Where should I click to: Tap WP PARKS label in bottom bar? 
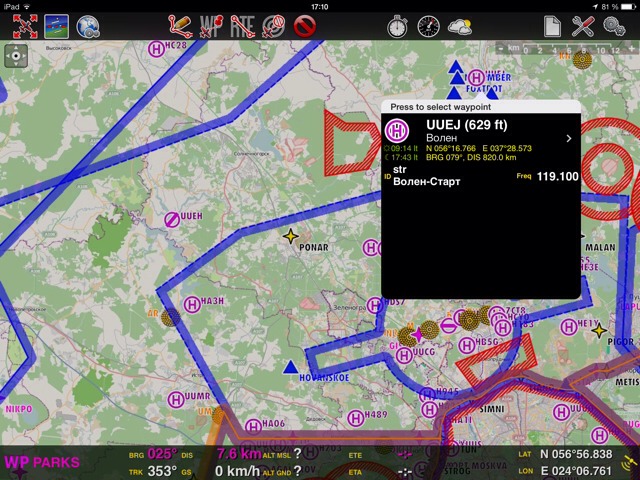[x=42, y=462]
